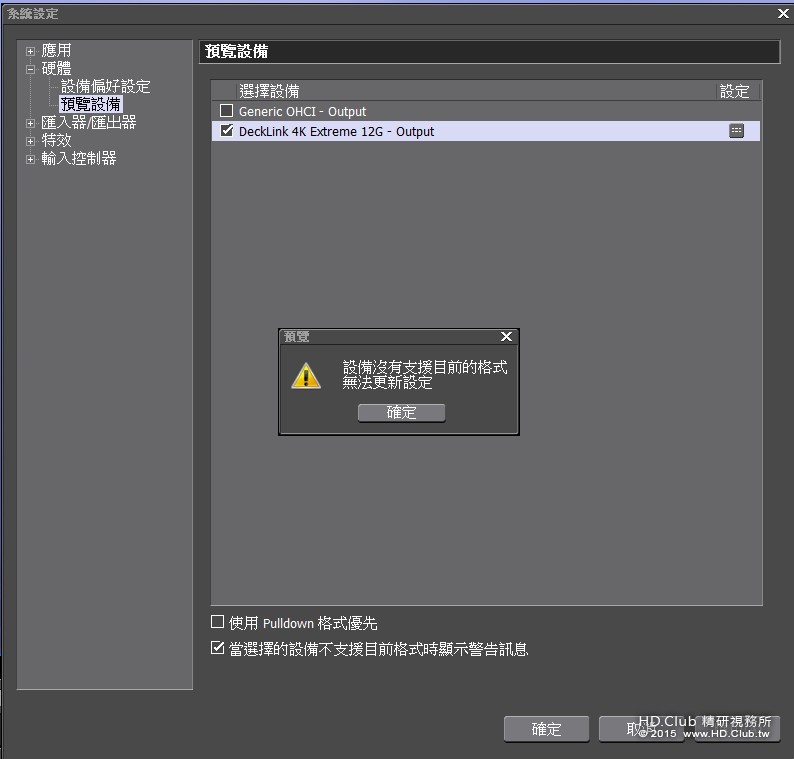The height and width of the screenshot is (759, 794).
Task: Select 'Generic OHCI - Output' row text
Action: (302, 111)
